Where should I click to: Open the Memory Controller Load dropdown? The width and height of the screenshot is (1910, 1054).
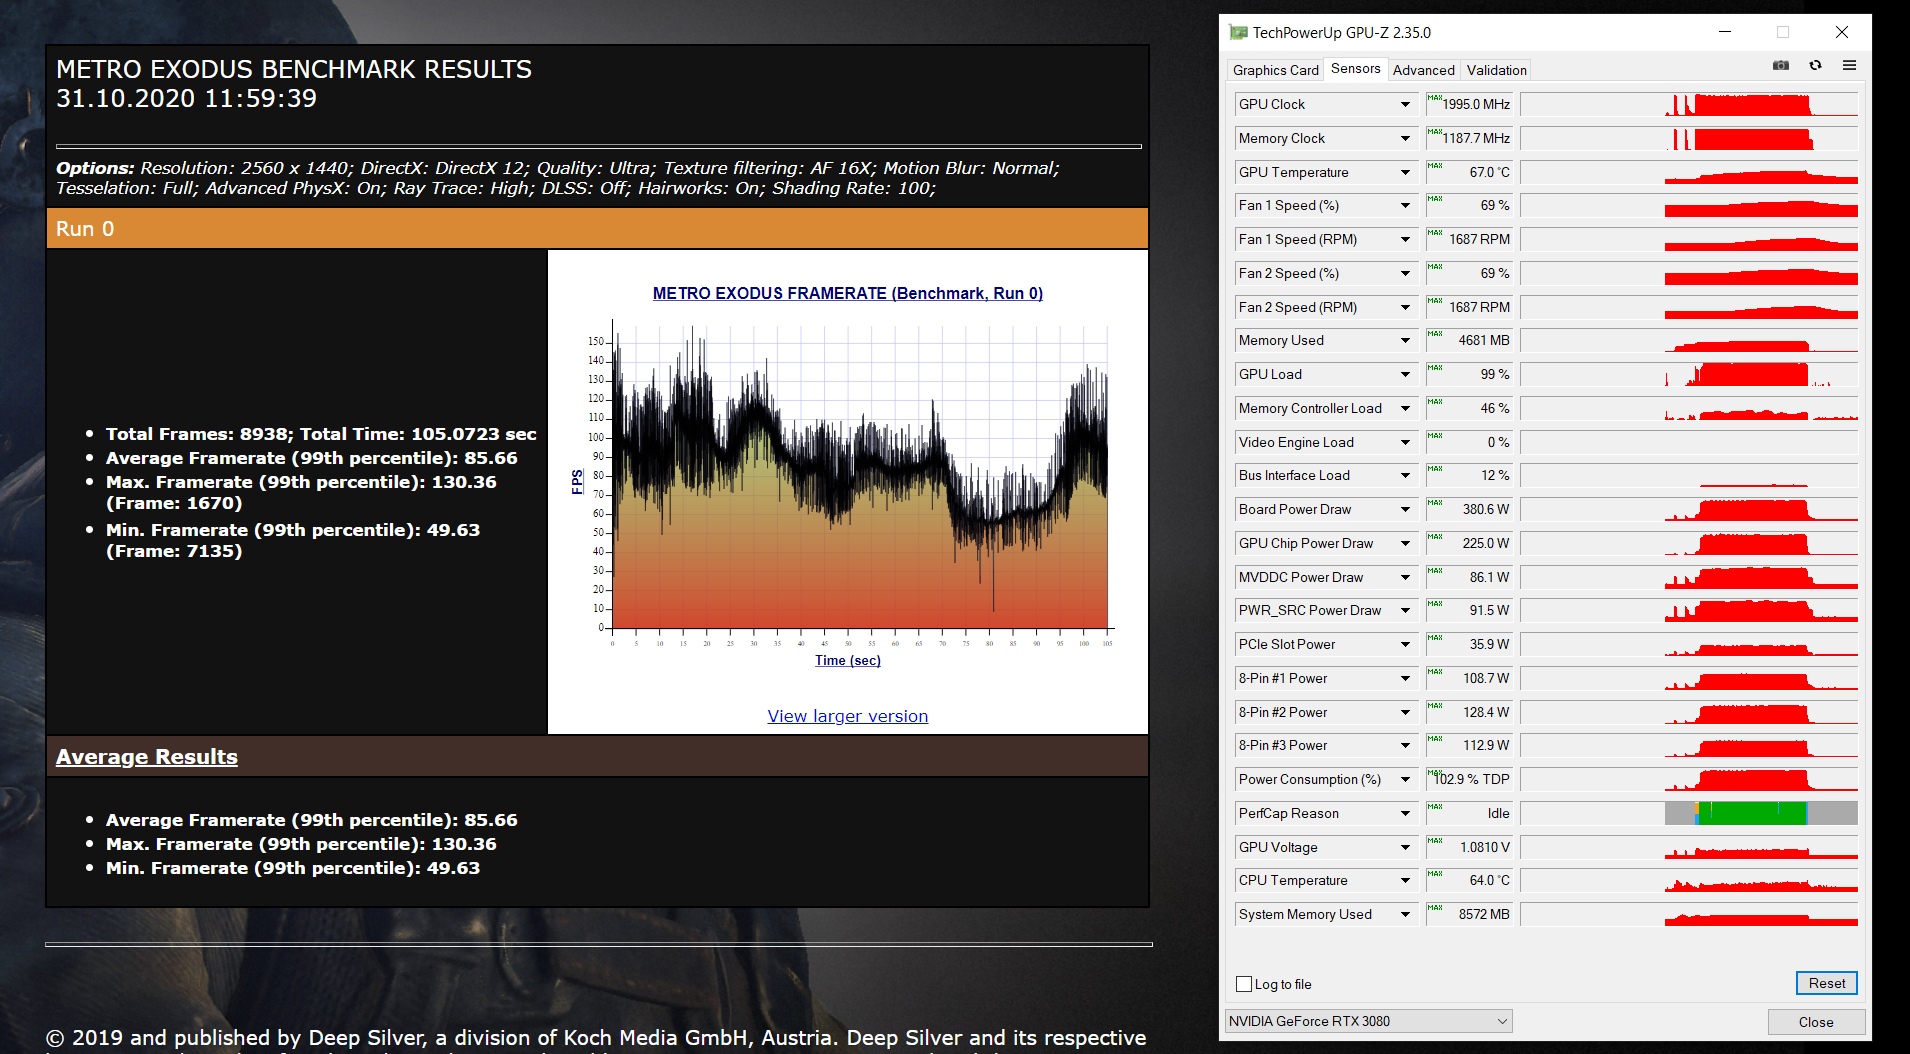(1405, 408)
